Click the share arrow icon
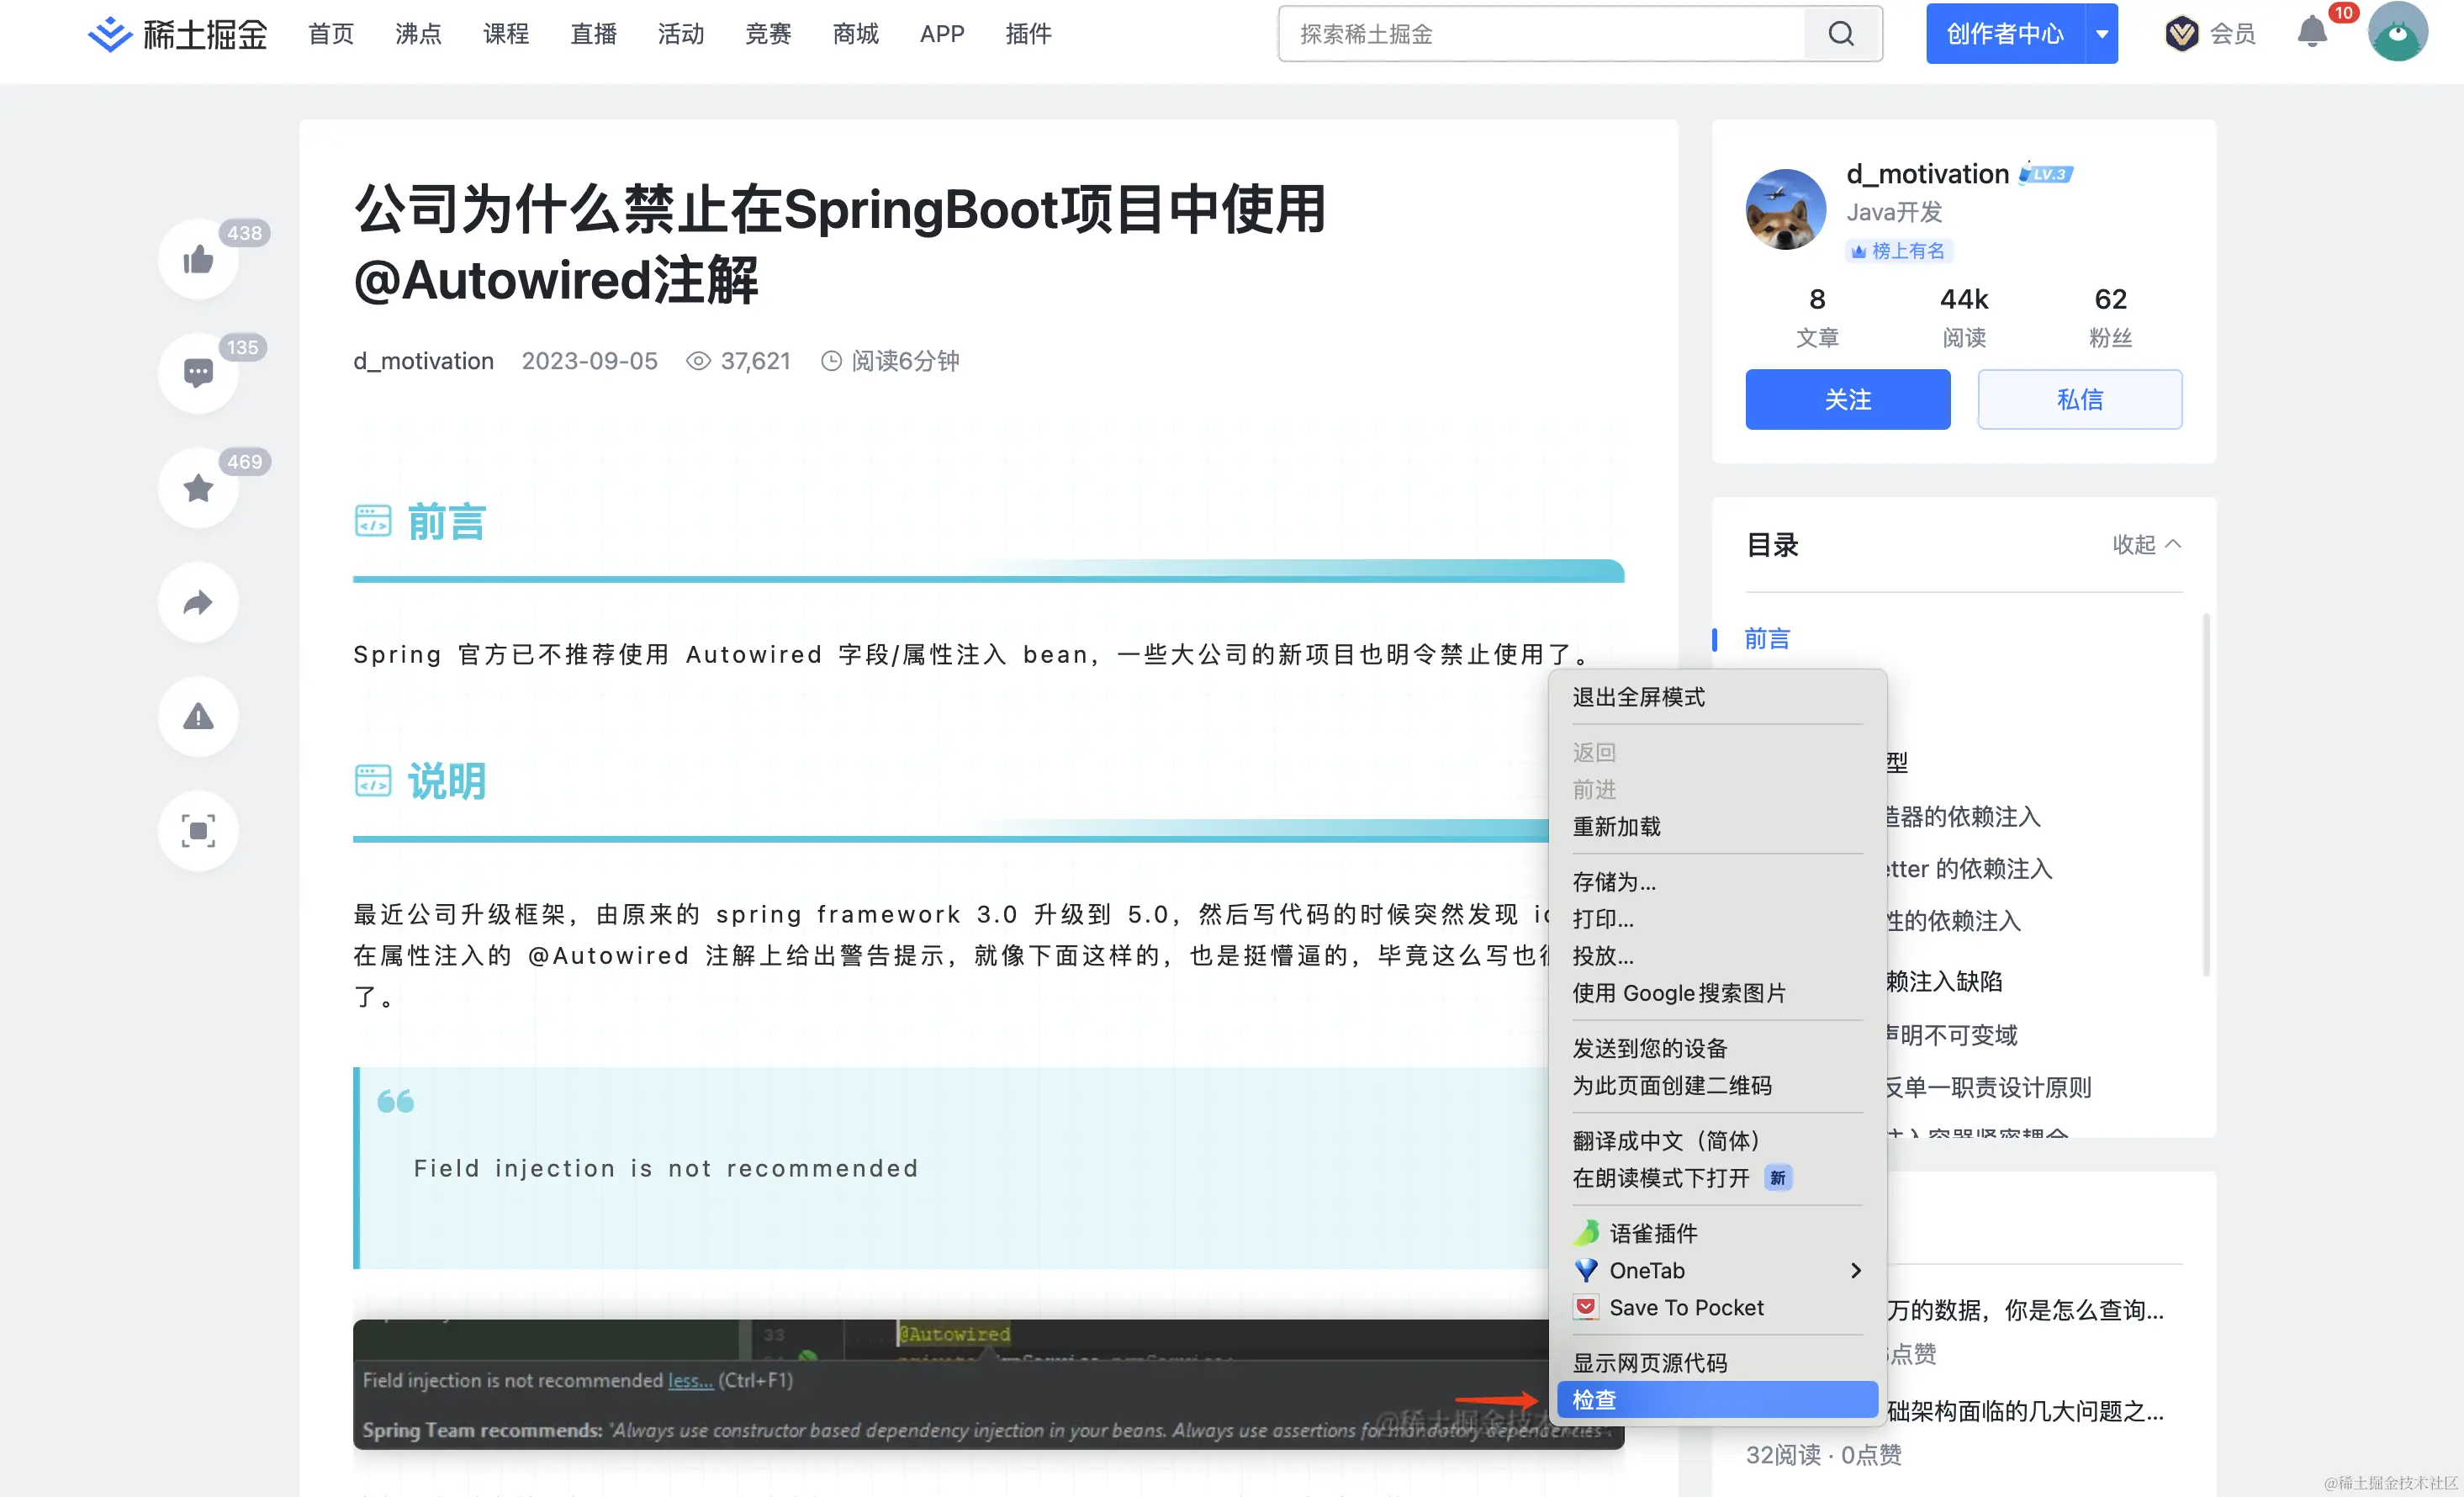Screen dimensions: 2464x1497 click(x=198, y=602)
